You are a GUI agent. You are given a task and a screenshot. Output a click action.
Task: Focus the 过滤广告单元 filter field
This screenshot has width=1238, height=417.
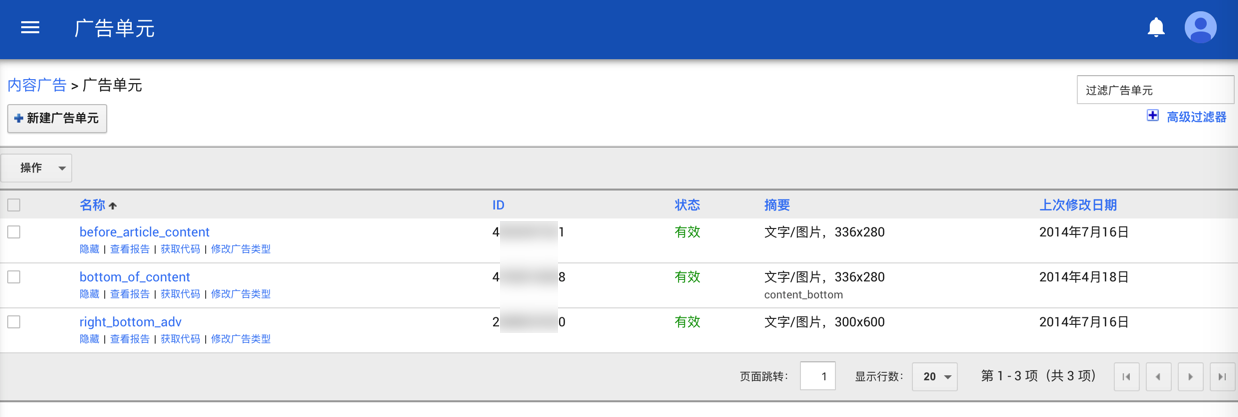coord(1155,90)
